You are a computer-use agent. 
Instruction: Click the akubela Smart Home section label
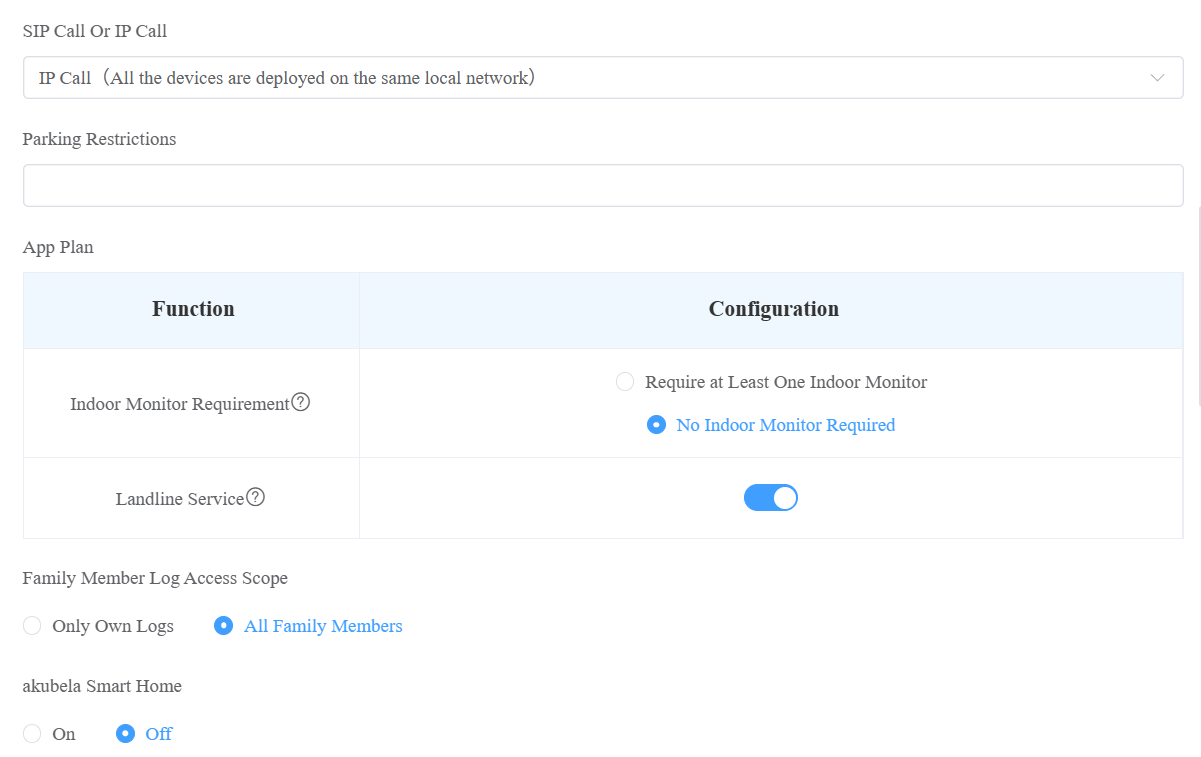click(x=102, y=686)
